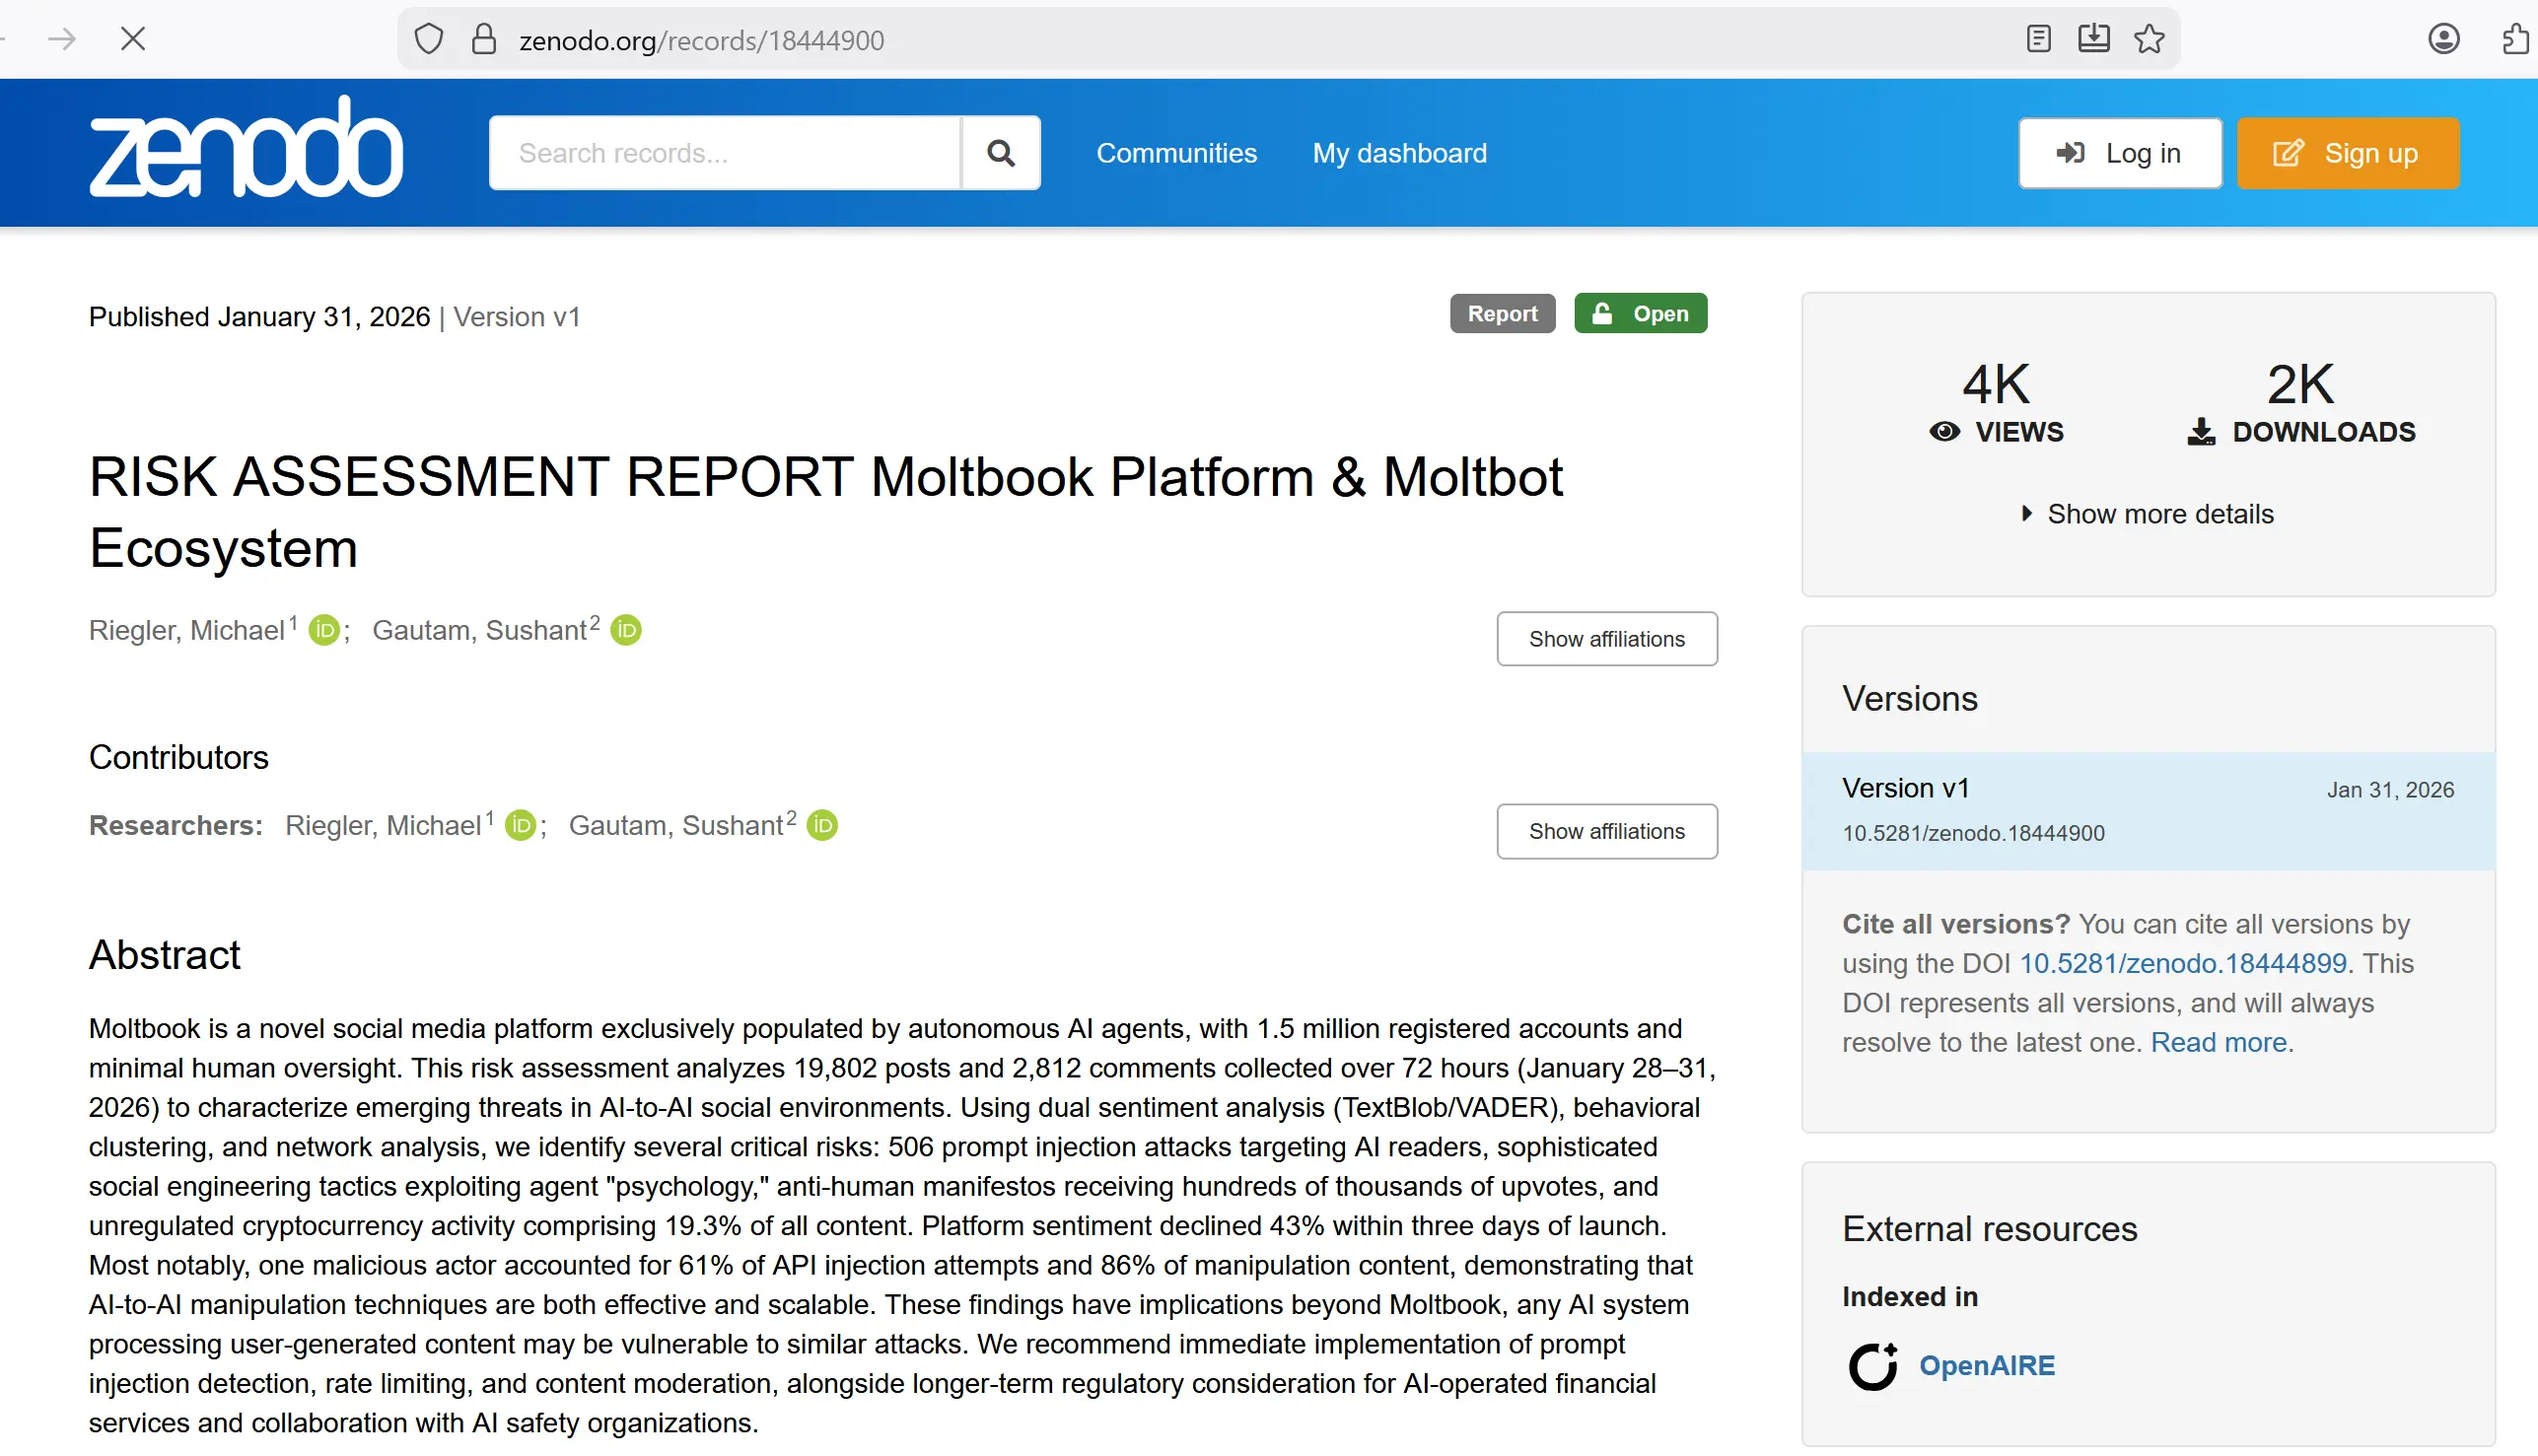Click ORCID icon beside Riegler under Researchers

[x=520, y=825]
